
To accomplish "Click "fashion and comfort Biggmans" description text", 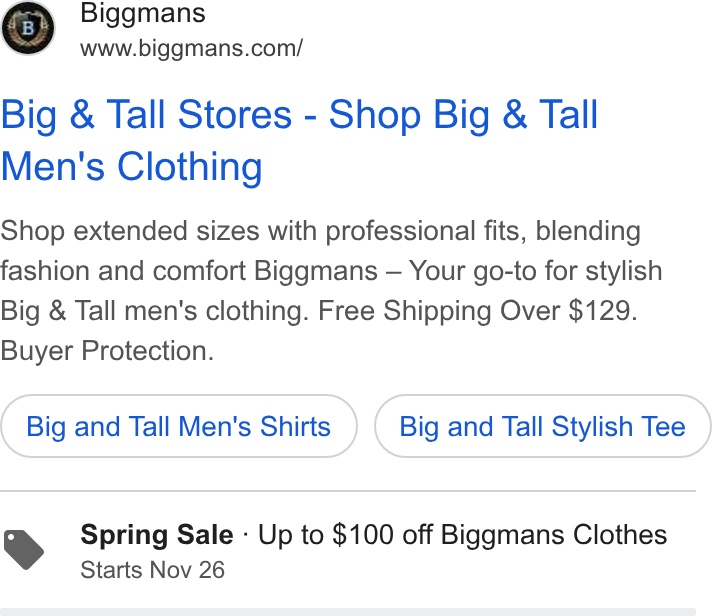I will coord(189,271).
